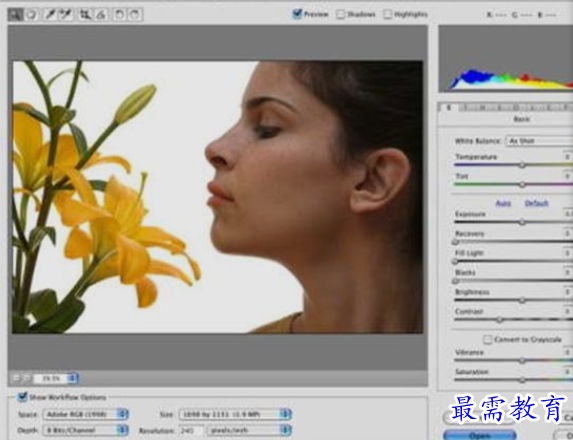Screen dimensions: 573x440
Task: Click the Exposure slider handle
Action: click(x=522, y=222)
